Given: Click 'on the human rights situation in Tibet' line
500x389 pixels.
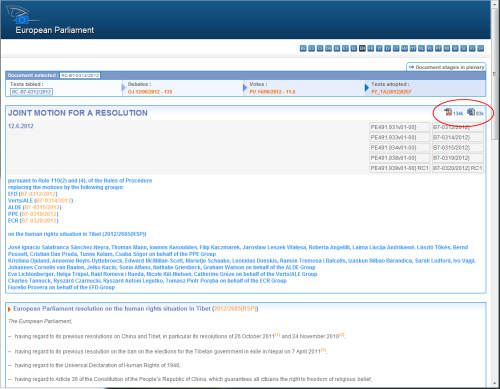Looking at the screenshot, I should [77, 234].
